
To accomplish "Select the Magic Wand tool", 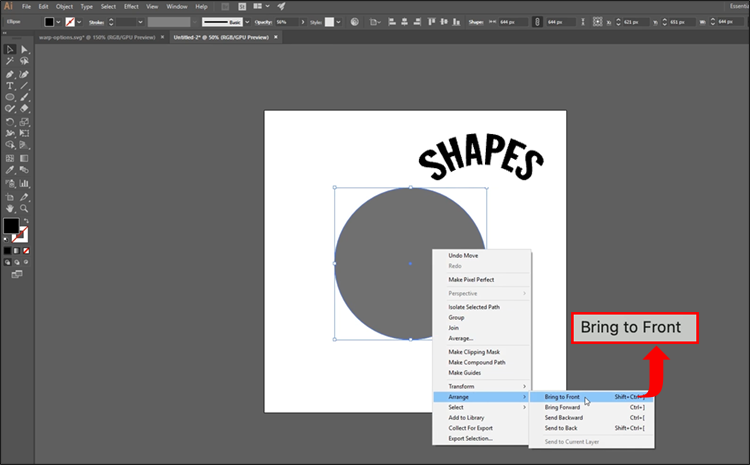I will click(x=9, y=61).
